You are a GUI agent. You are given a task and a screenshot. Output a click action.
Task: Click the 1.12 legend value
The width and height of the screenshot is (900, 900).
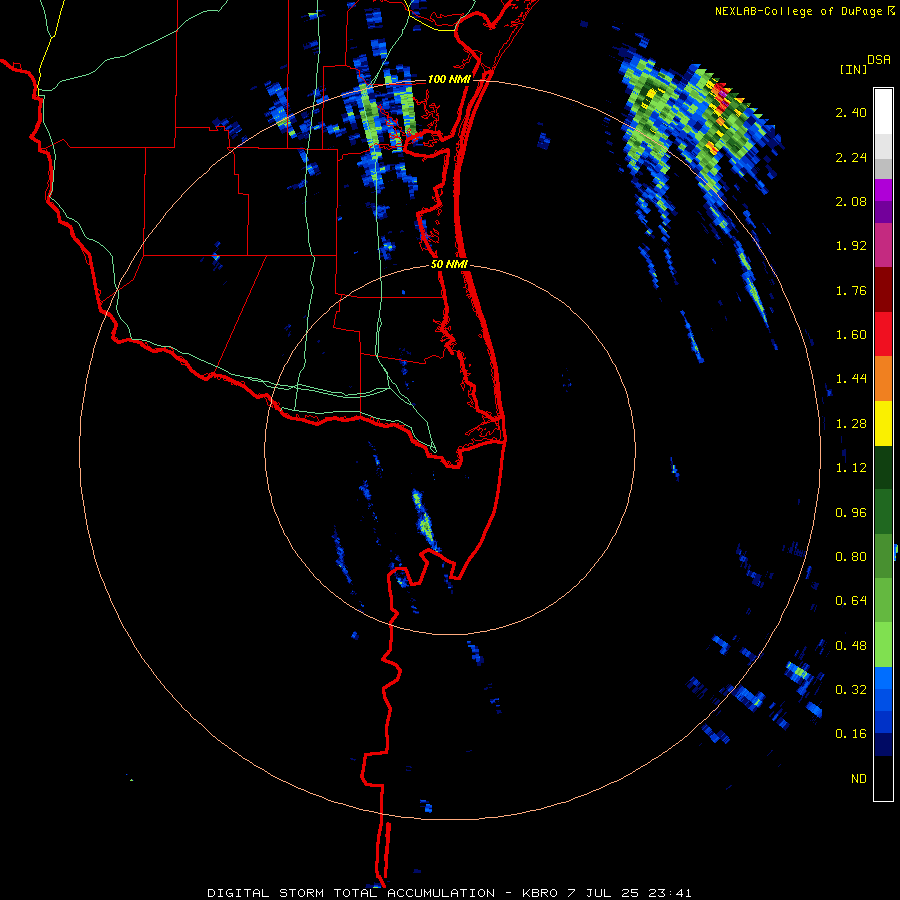851,468
